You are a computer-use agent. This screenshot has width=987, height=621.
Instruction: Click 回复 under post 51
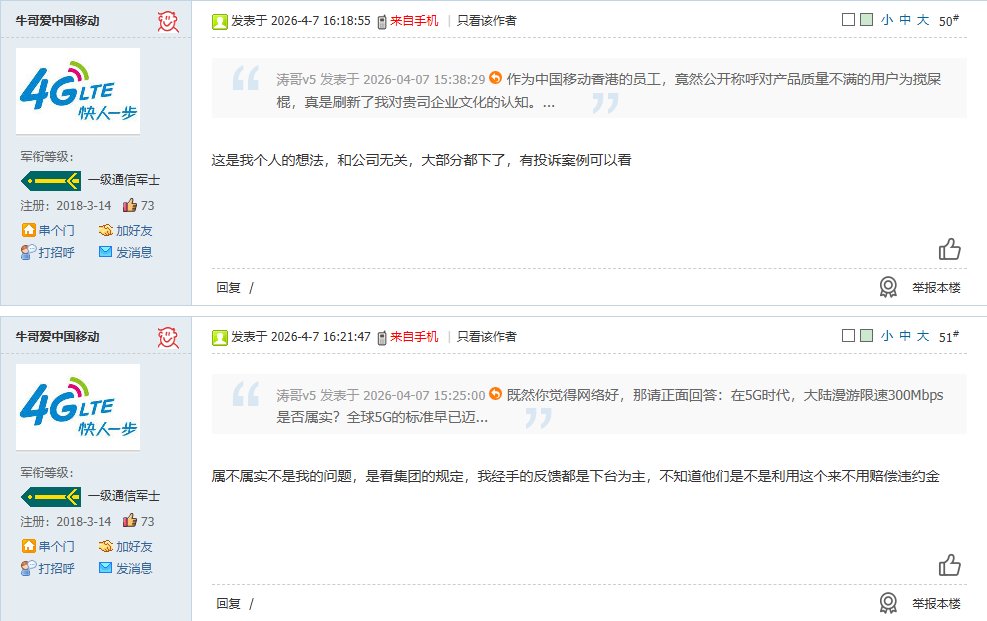point(228,603)
